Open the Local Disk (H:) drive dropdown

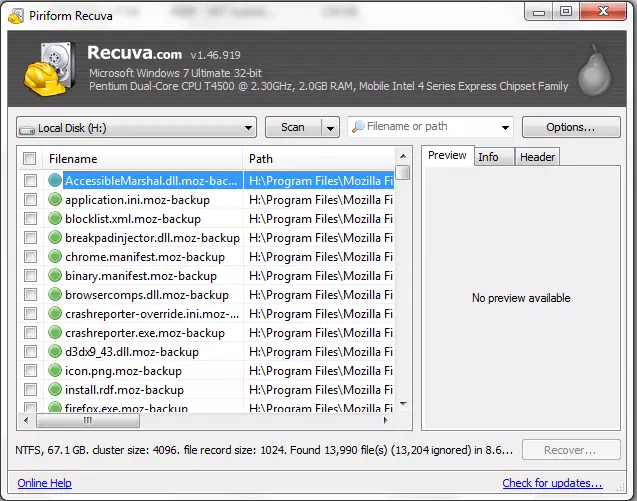point(136,128)
